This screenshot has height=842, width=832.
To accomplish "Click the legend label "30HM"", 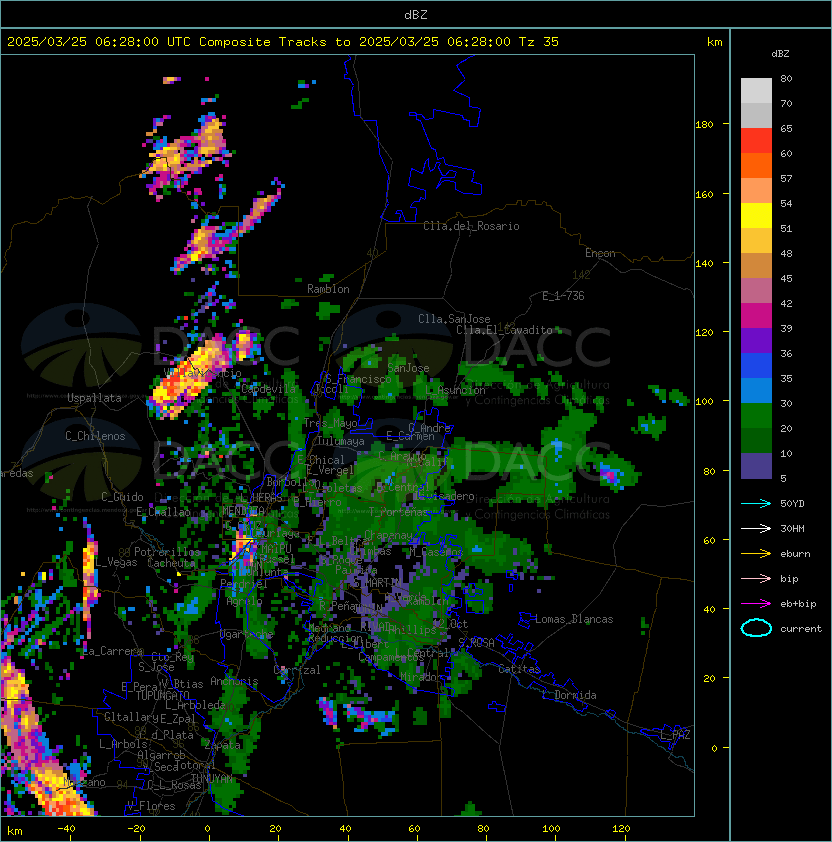I will (792, 529).
